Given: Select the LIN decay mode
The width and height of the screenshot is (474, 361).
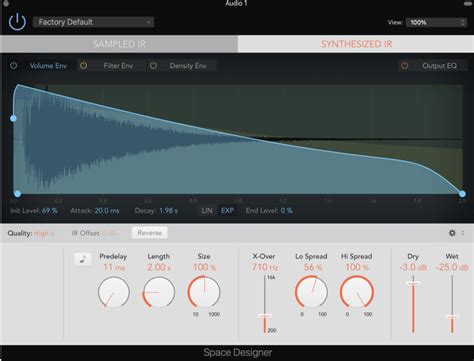Looking at the screenshot, I should point(207,211).
